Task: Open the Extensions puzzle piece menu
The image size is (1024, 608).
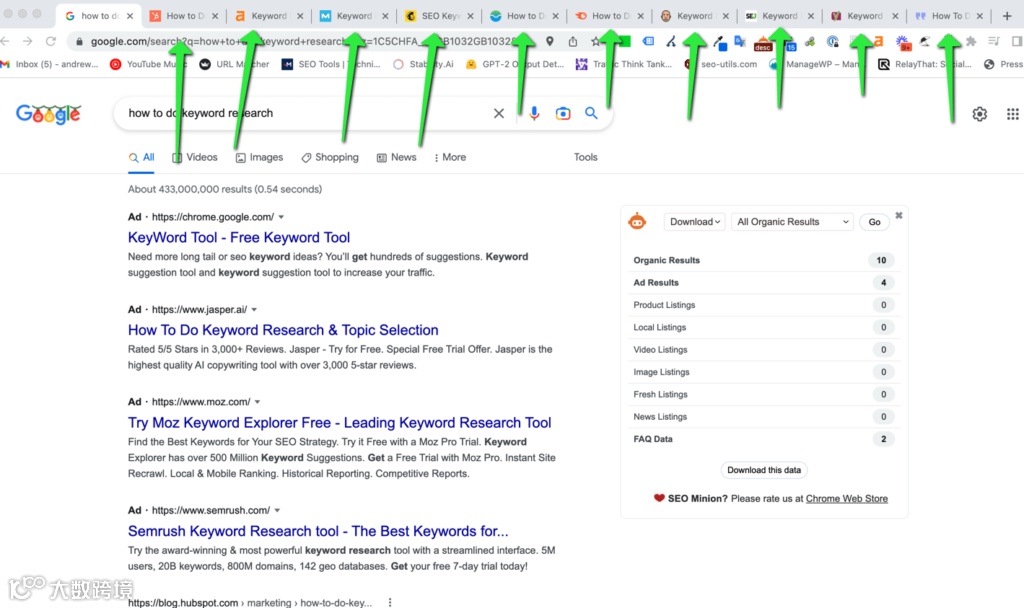Action: point(971,42)
